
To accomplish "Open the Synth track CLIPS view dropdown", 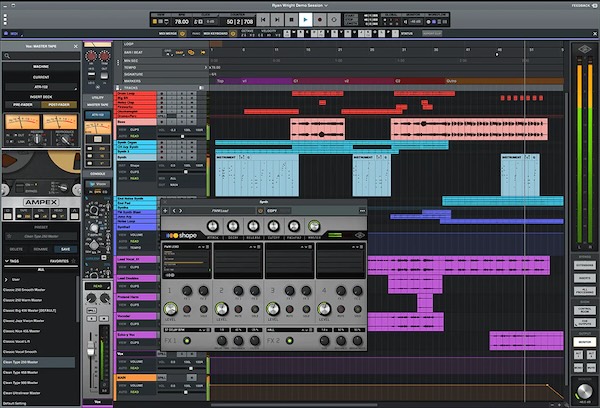I will (134, 172).
